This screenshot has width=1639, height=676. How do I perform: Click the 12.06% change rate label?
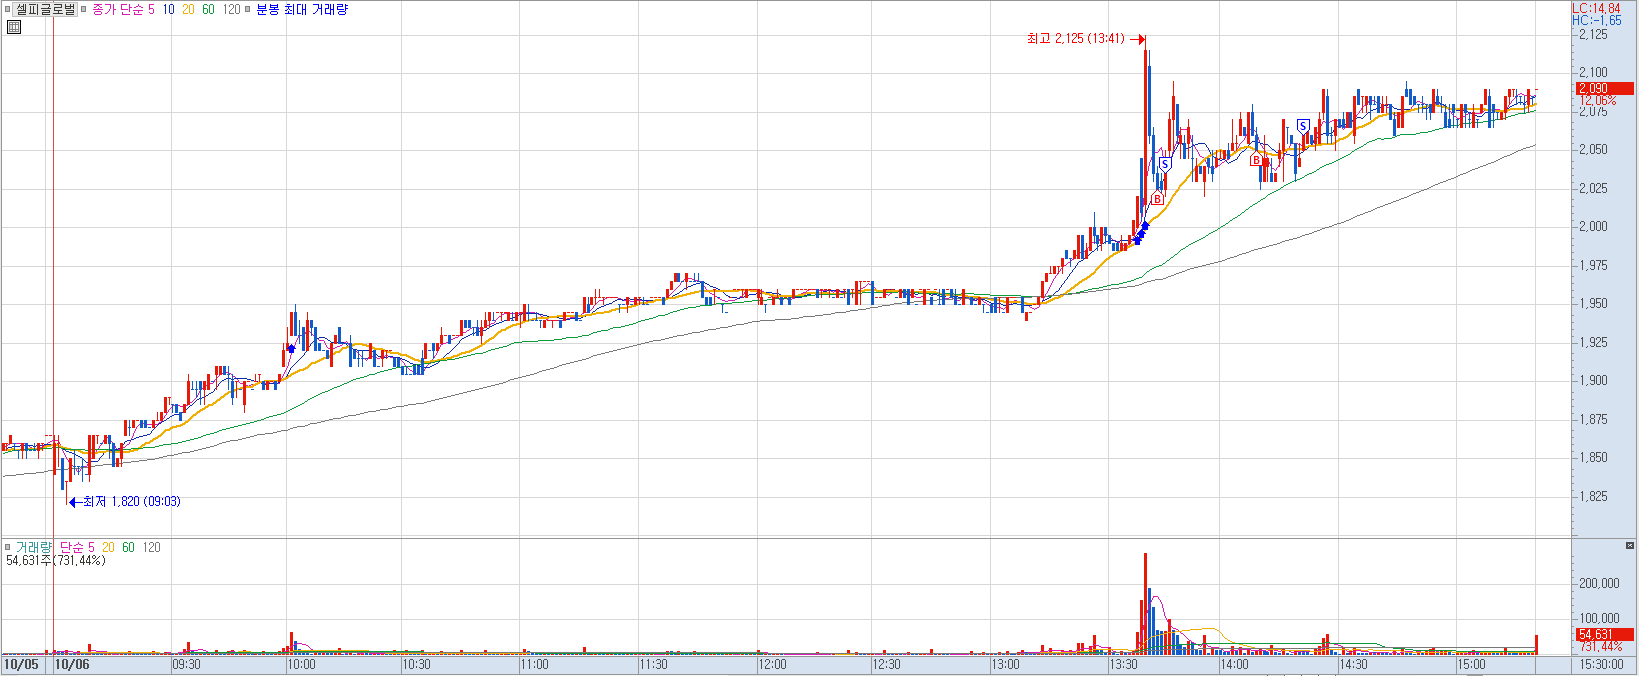1597,101
